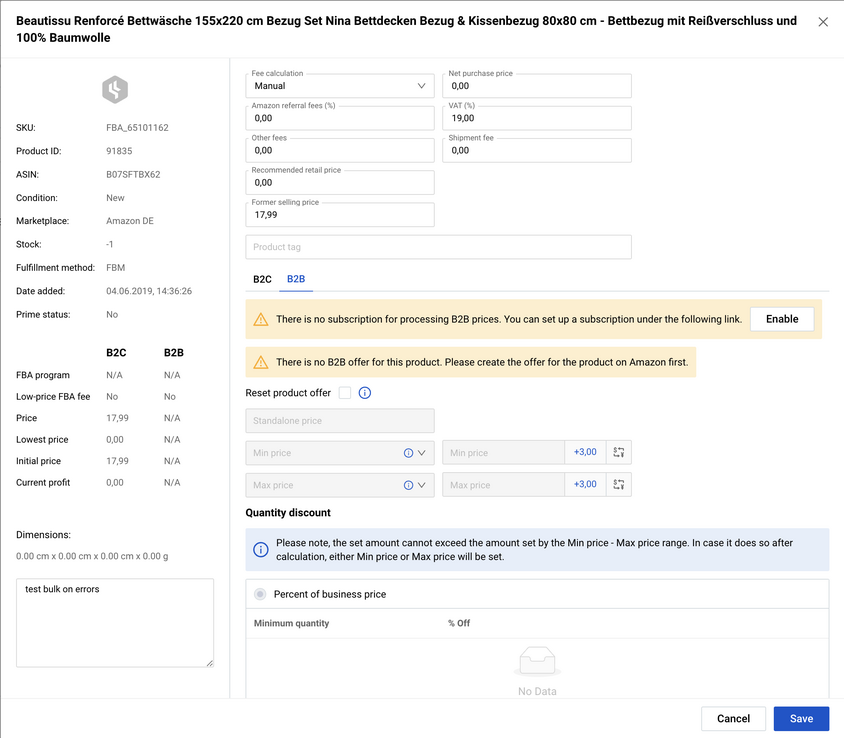Expand the Min price dropdown chevron
The width and height of the screenshot is (844, 738).
pos(421,453)
